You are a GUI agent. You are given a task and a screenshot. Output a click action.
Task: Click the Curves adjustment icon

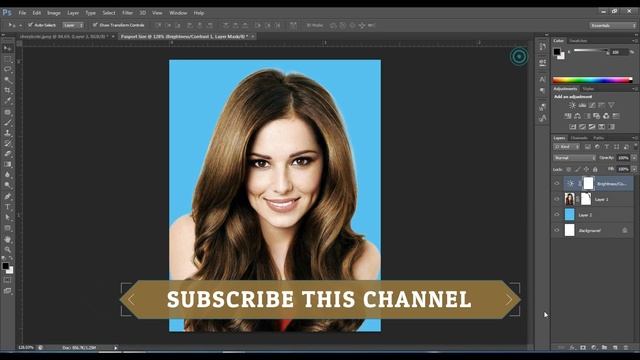coord(592,105)
